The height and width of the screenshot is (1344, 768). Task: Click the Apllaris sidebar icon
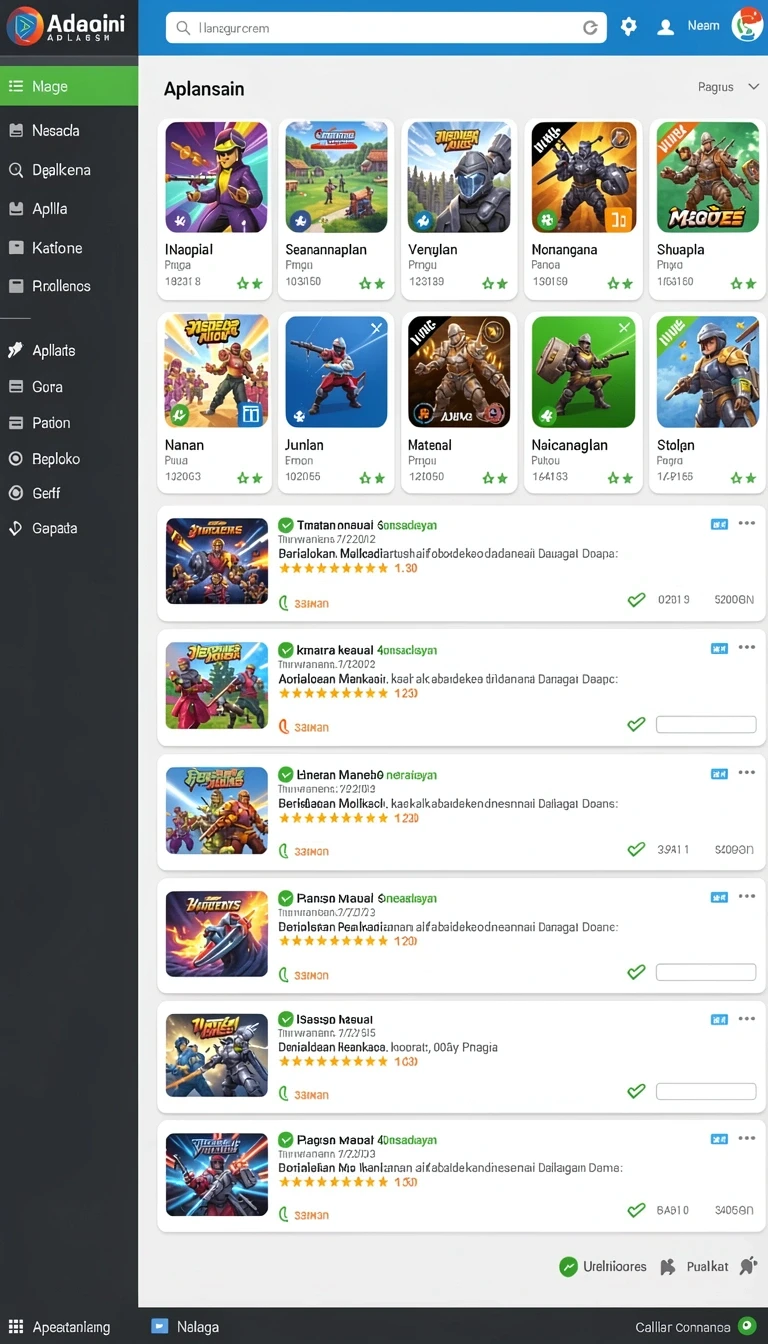click(15, 350)
